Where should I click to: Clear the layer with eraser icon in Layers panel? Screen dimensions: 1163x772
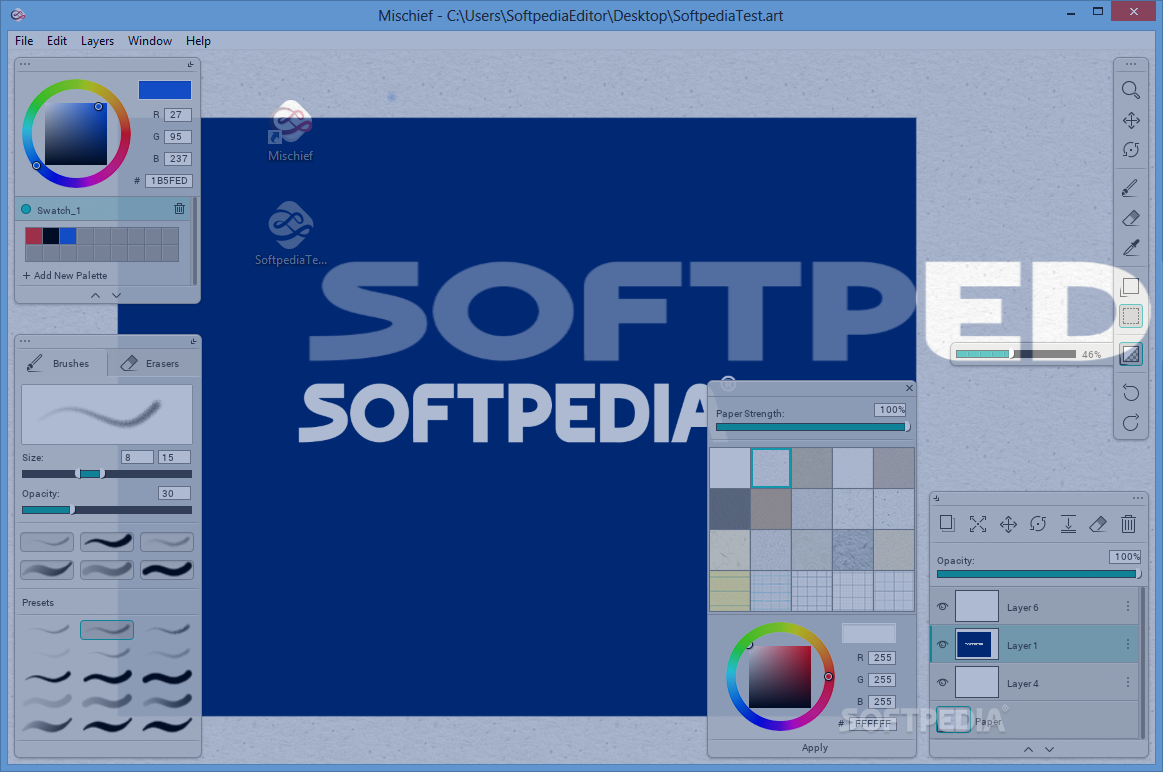pos(1098,524)
